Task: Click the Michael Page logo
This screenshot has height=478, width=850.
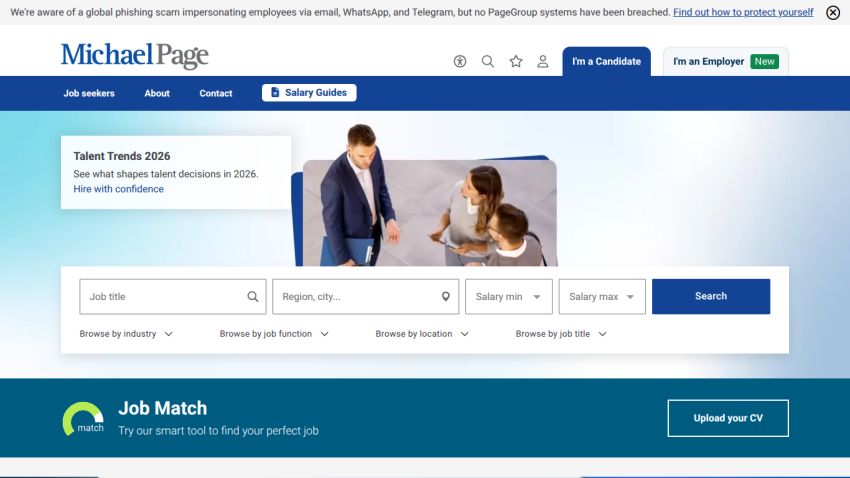Action: click(134, 55)
